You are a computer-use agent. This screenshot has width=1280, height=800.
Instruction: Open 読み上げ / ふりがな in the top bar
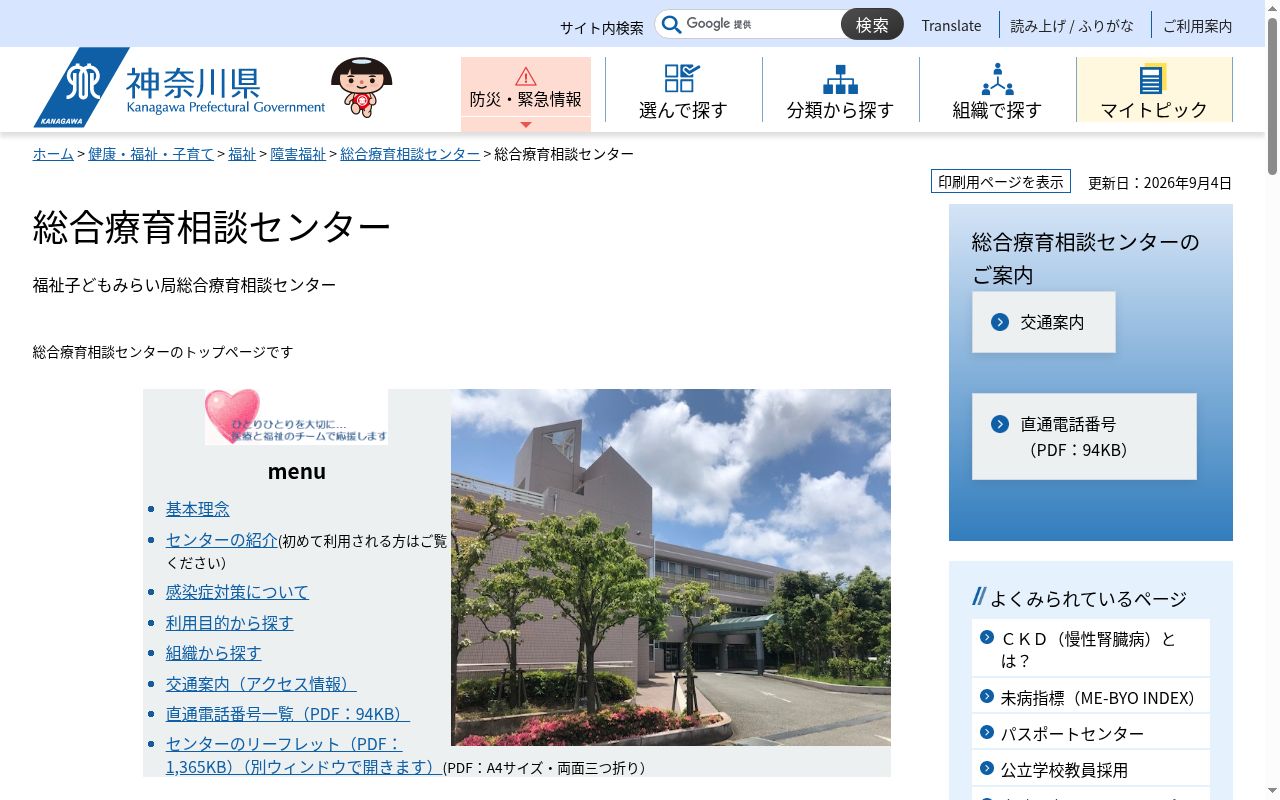(1072, 26)
